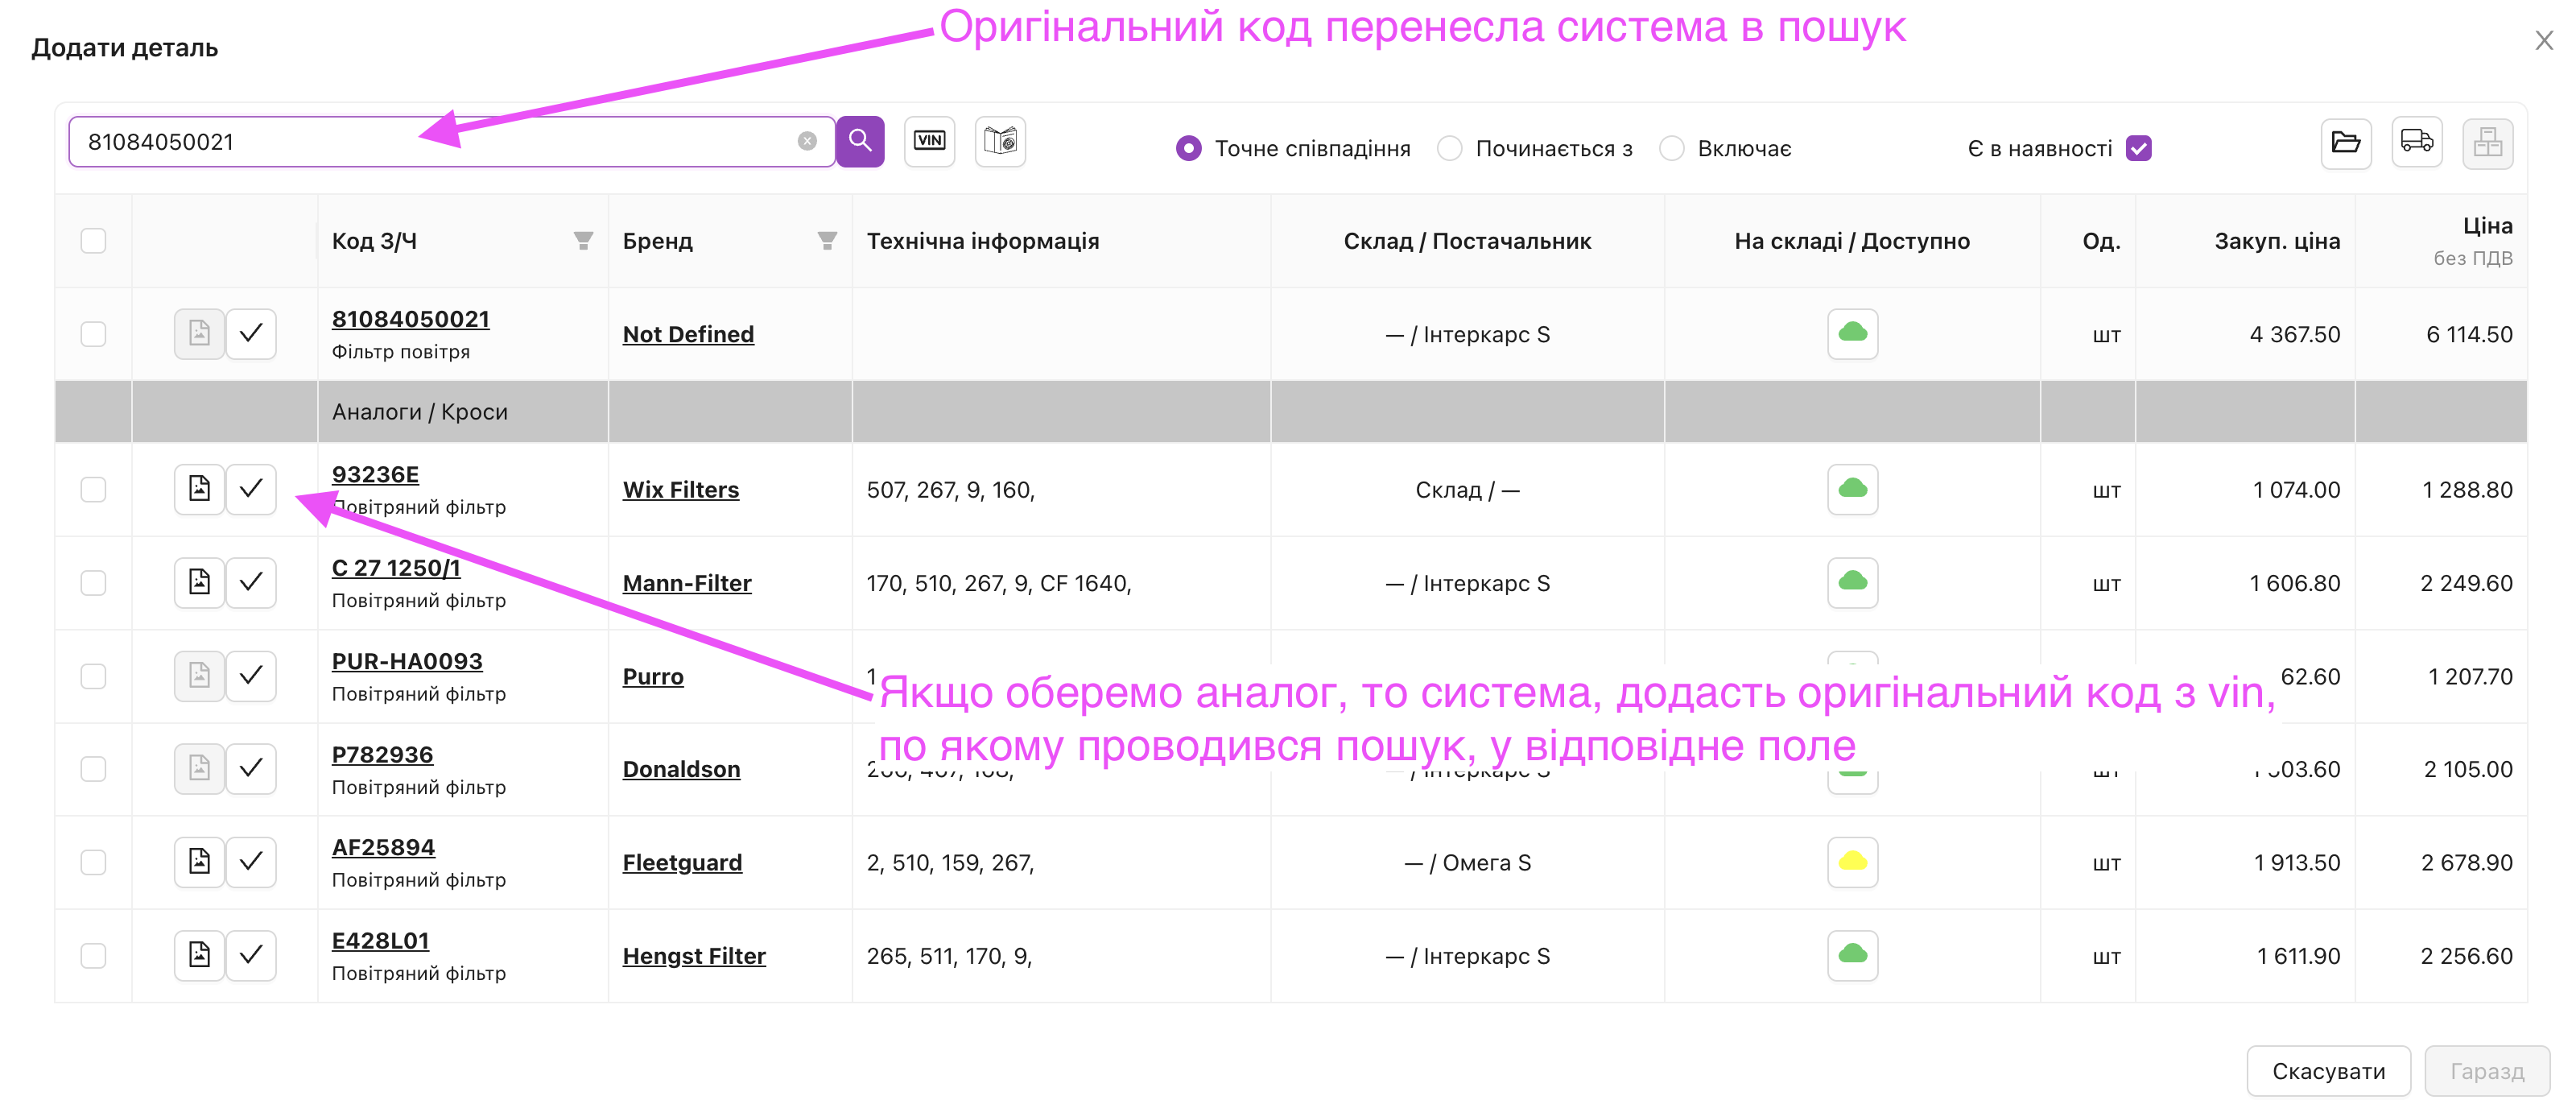Click the open folder icon

coord(2345,143)
